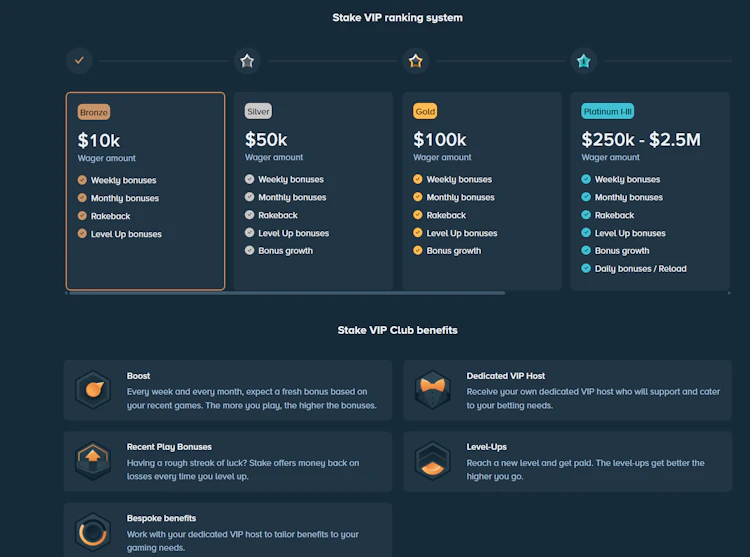Click Platinum Daily bonuses / Reload check icon
Screen dimensions: 750x557
pyautogui.click(x=586, y=268)
